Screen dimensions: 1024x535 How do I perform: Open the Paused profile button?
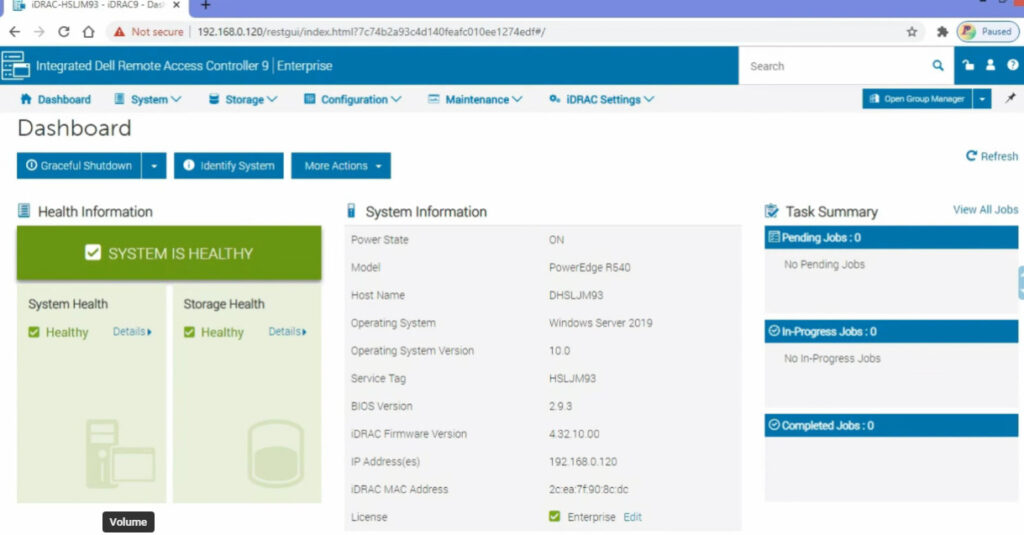pyautogui.click(x=987, y=31)
